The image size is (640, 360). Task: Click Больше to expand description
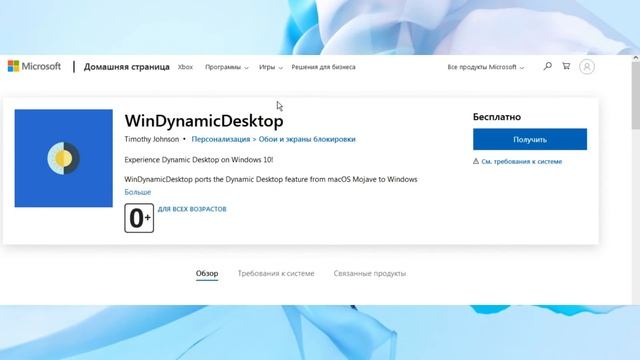tap(138, 192)
